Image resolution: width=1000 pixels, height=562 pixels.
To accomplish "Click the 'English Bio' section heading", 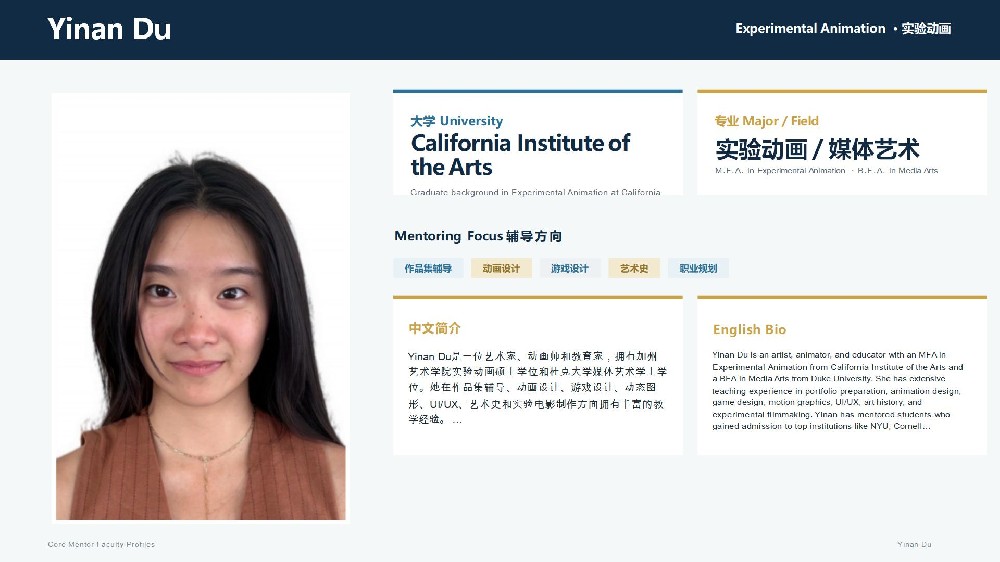I will [x=749, y=330].
